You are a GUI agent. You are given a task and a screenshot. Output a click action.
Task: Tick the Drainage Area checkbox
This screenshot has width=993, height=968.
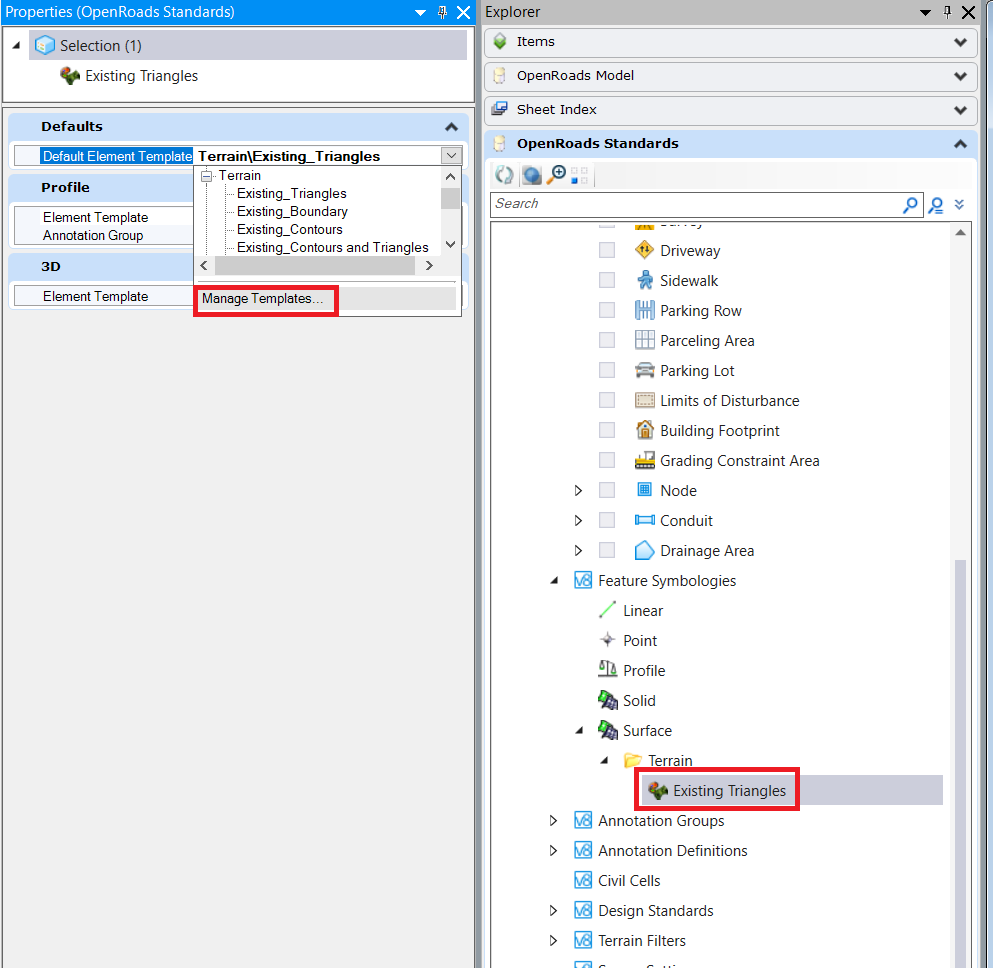click(x=607, y=550)
